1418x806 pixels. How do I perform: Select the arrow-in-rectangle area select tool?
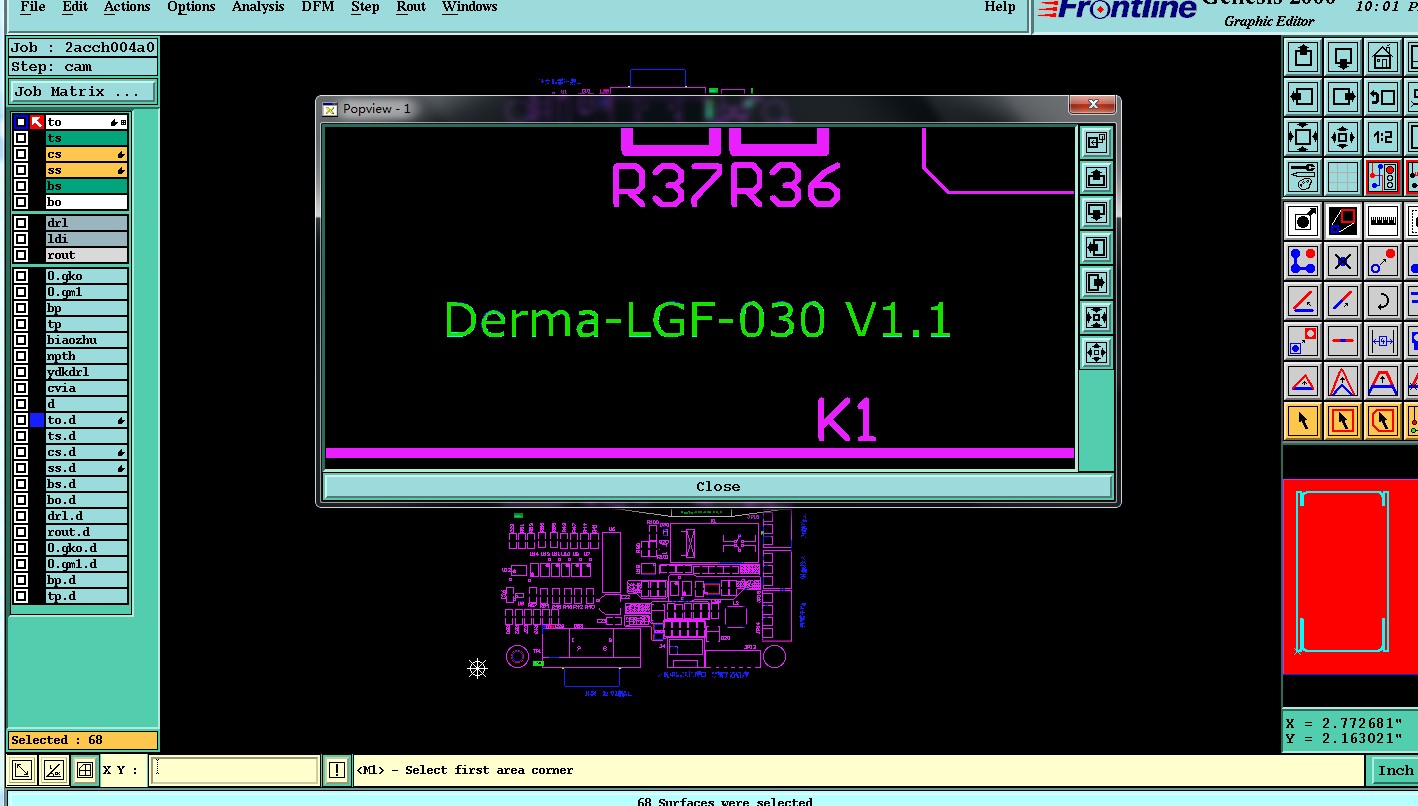tap(1343, 421)
